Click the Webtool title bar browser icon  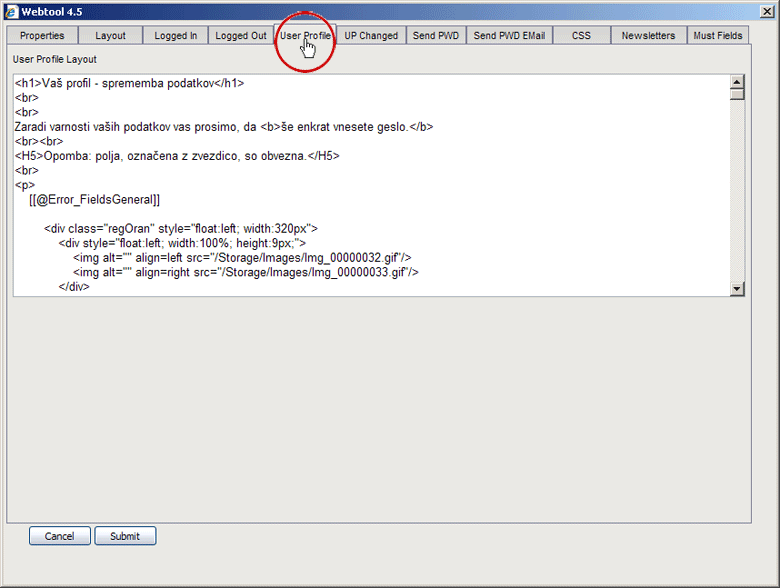tap(11, 11)
